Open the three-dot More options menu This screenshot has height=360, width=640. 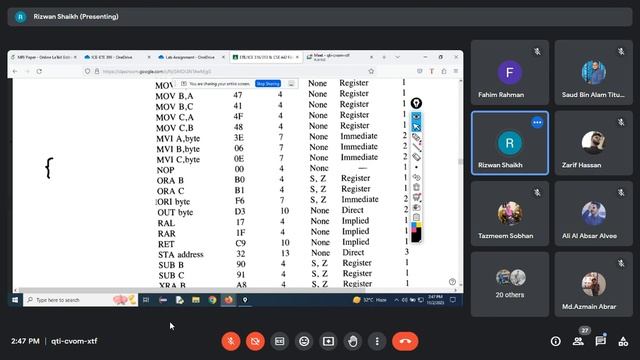[377, 341]
